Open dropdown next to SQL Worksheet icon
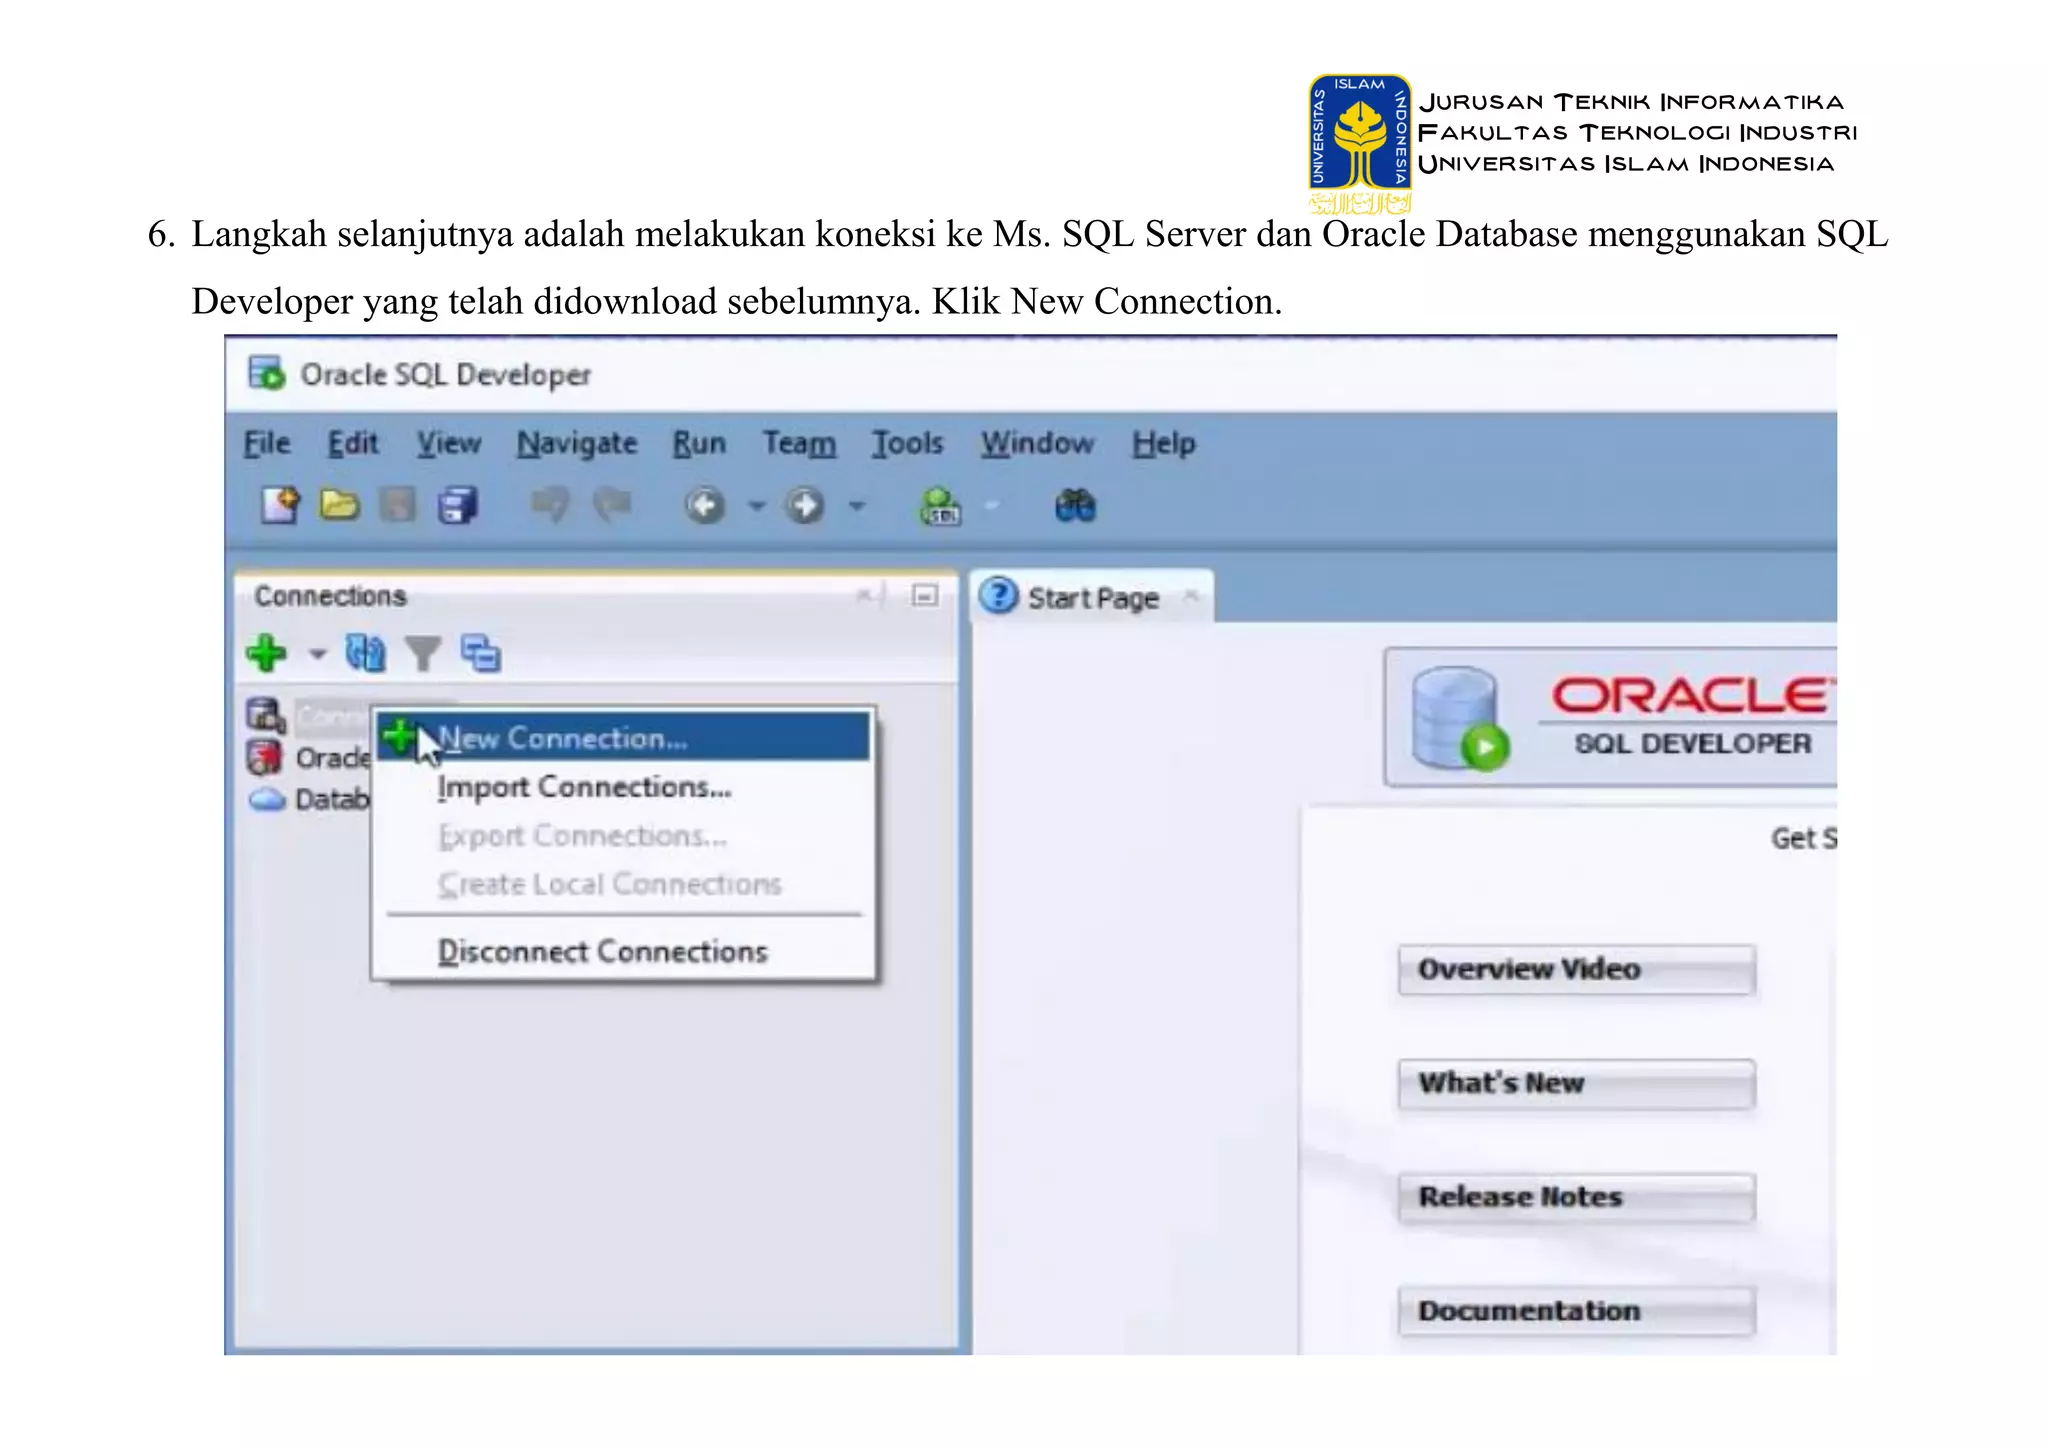 click(x=991, y=506)
